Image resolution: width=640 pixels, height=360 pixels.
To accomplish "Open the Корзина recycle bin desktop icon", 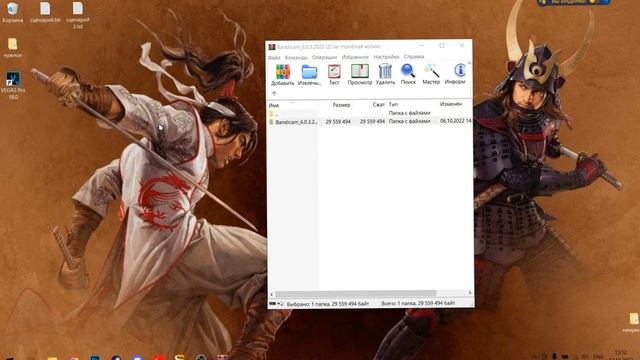I will click(13, 12).
